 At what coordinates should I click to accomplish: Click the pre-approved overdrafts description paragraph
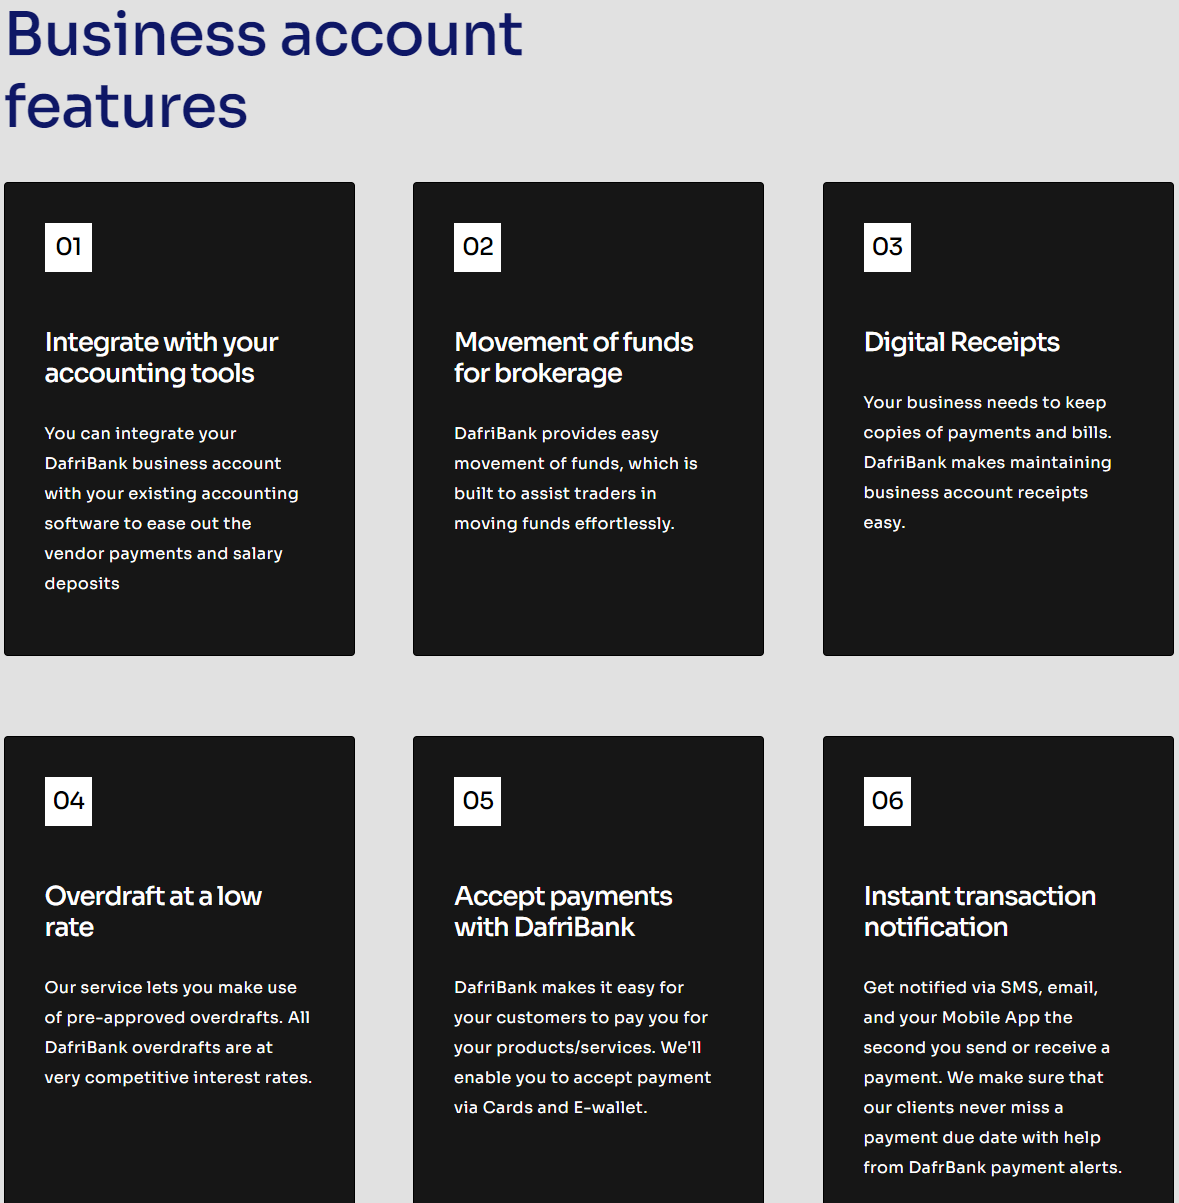(178, 1032)
